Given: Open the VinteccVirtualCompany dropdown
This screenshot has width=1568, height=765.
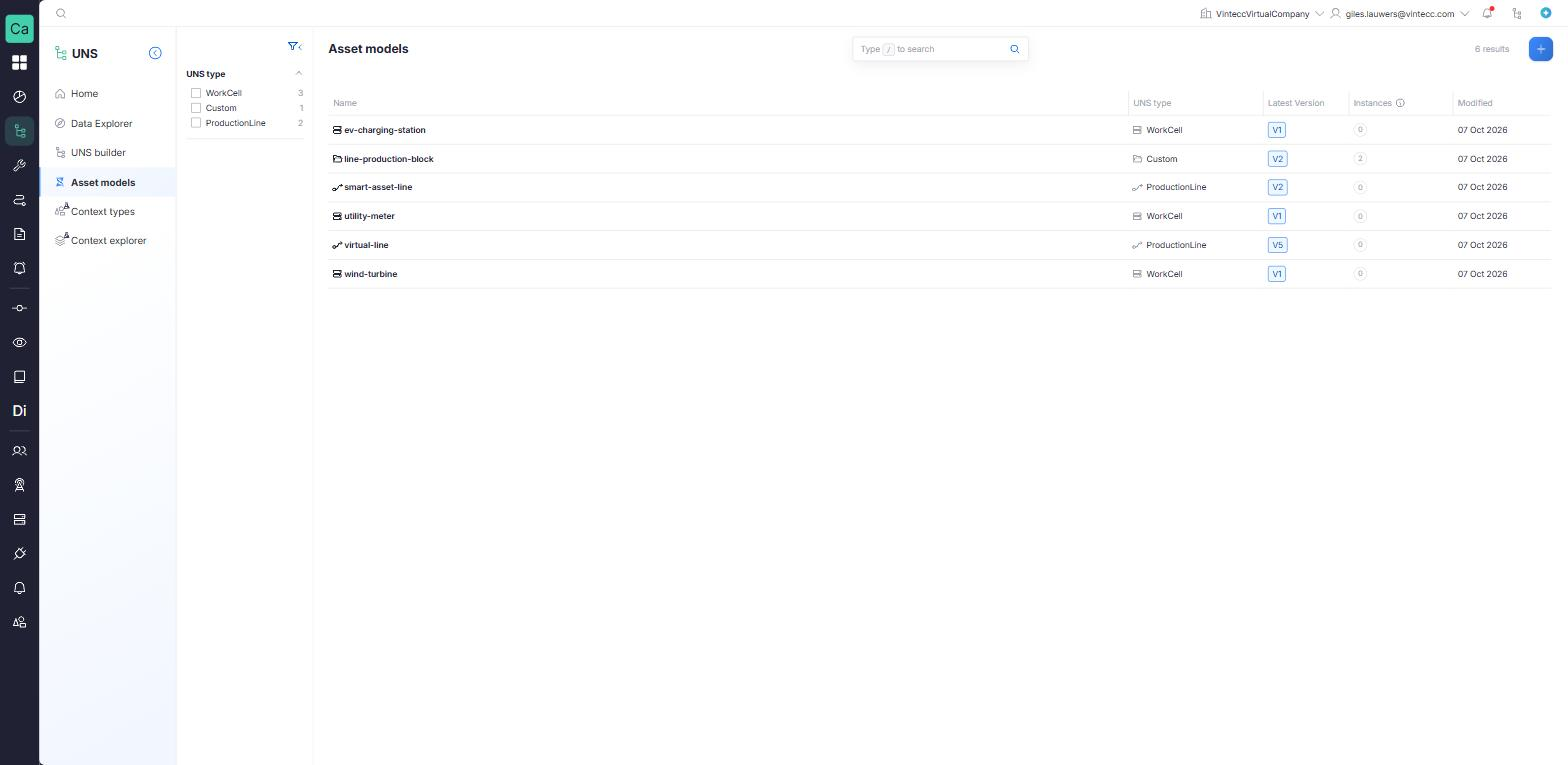Looking at the screenshot, I should tap(1262, 14).
